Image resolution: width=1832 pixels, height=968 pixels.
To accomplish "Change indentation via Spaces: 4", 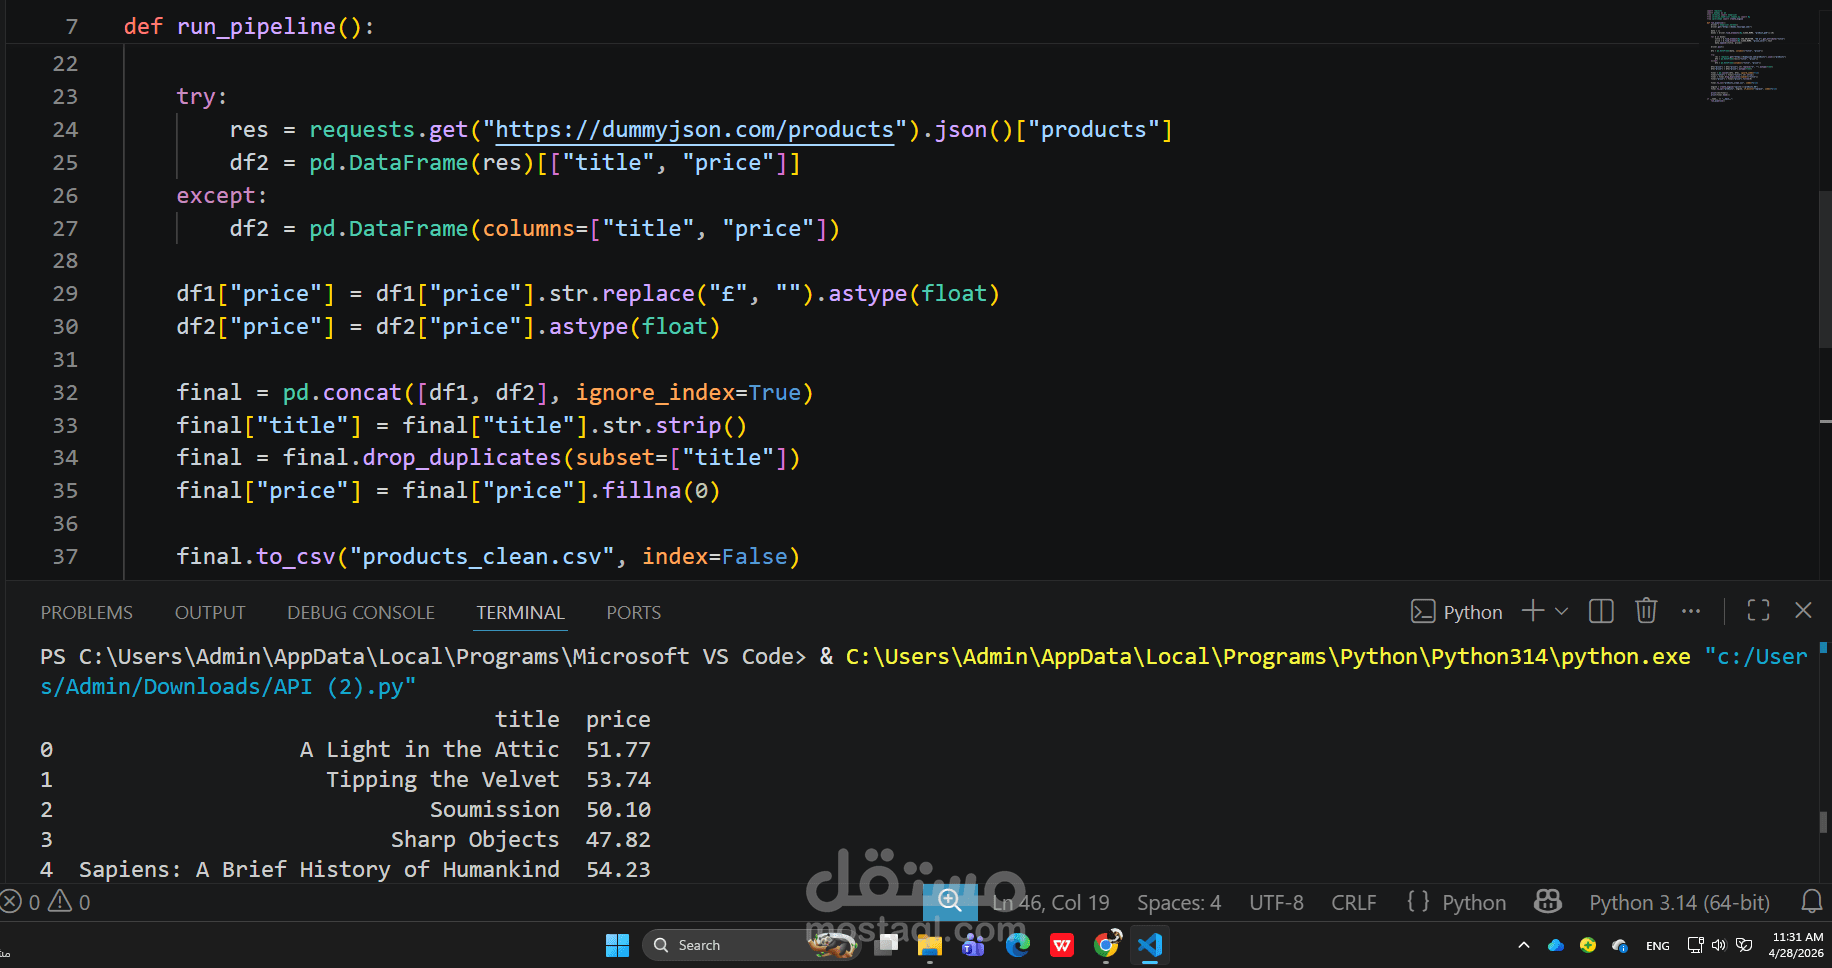I will [x=1179, y=903].
